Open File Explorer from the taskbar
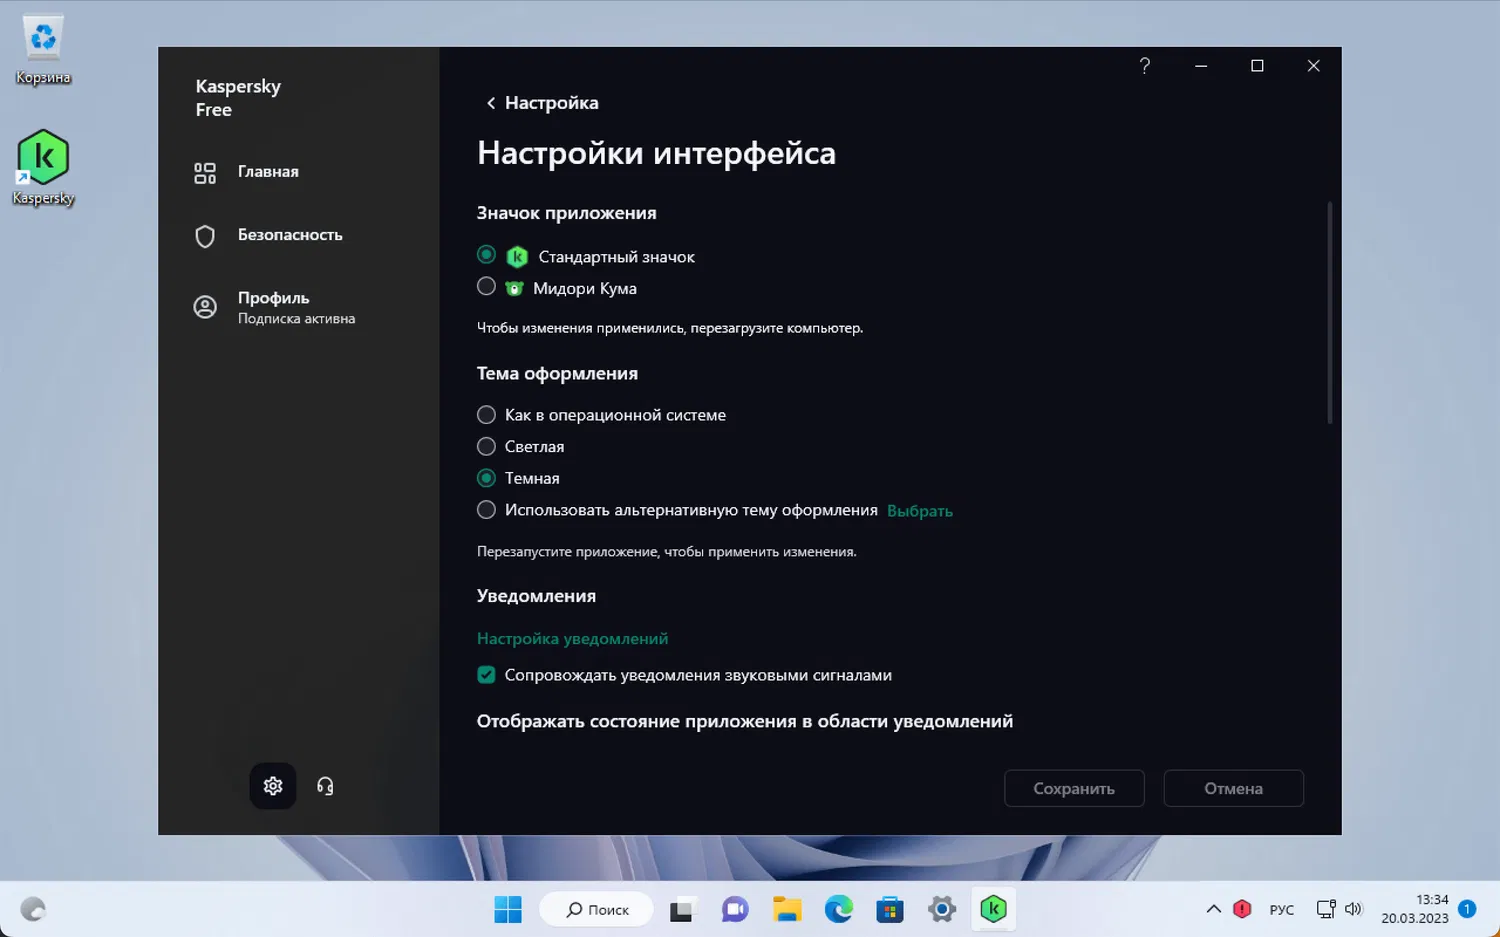 787,909
